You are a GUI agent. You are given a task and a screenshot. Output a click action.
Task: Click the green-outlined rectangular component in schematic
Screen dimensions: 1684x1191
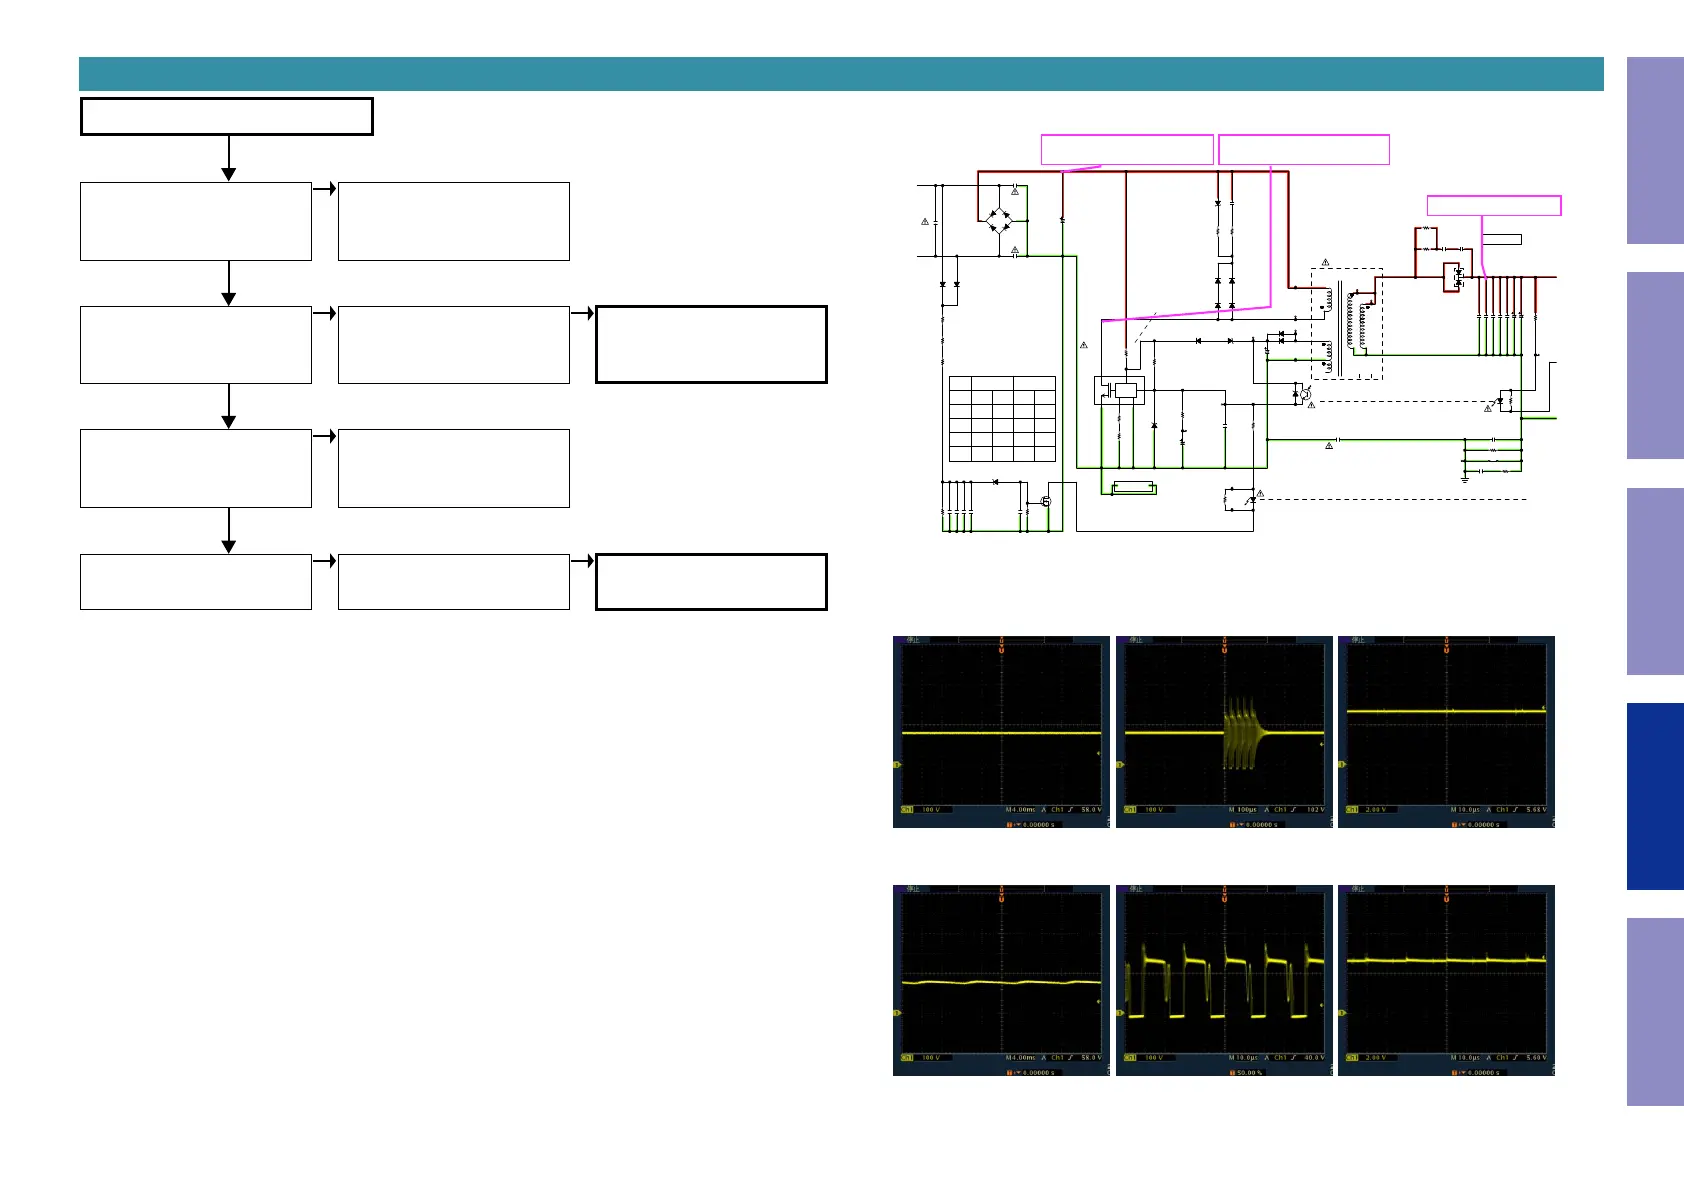pos(1134,488)
